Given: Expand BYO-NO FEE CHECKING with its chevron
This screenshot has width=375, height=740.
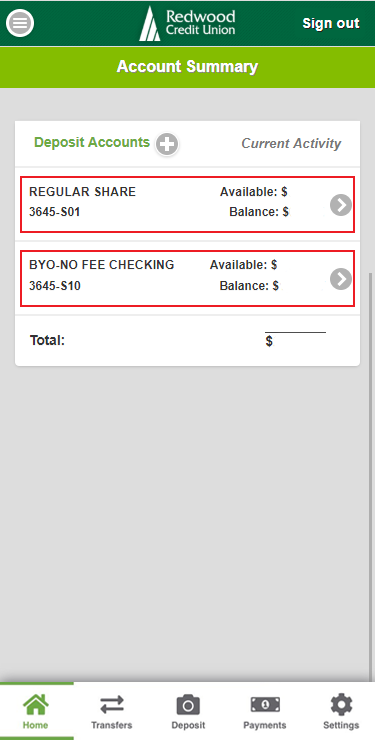Looking at the screenshot, I should (x=341, y=279).
